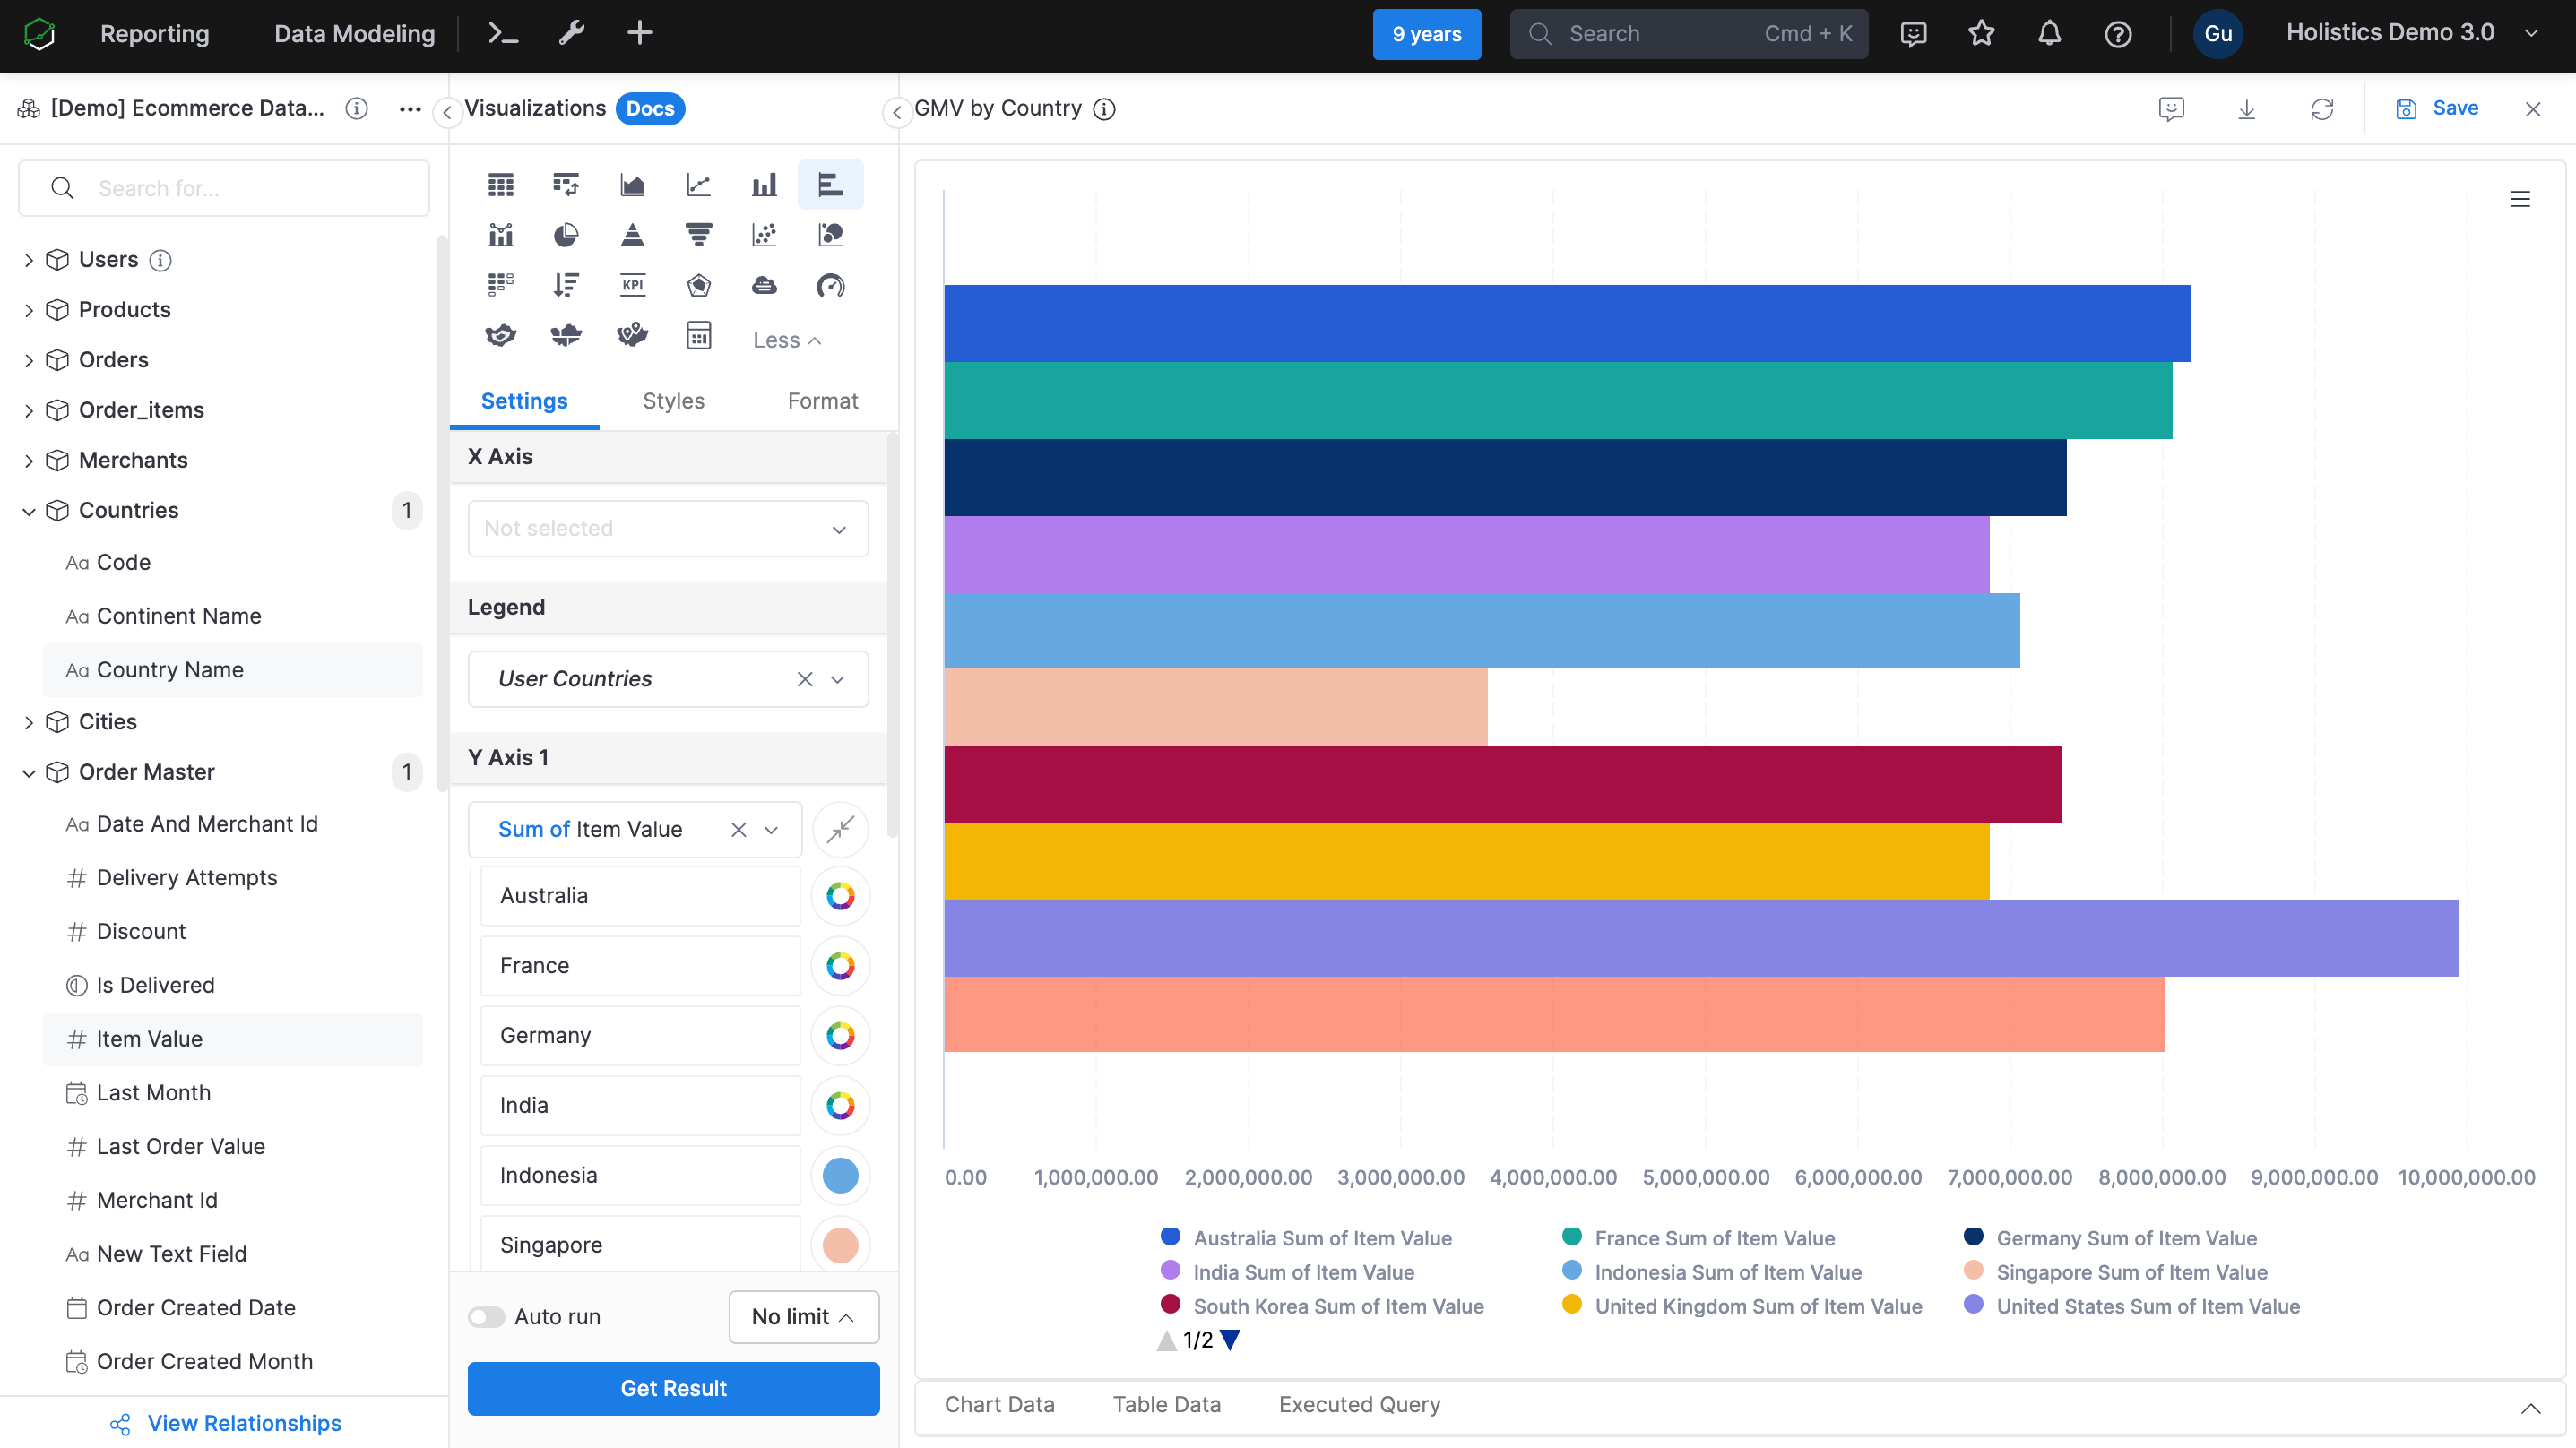Click the Indonesia color swatch
The height and width of the screenshot is (1448, 2576).
(x=843, y=1174)
